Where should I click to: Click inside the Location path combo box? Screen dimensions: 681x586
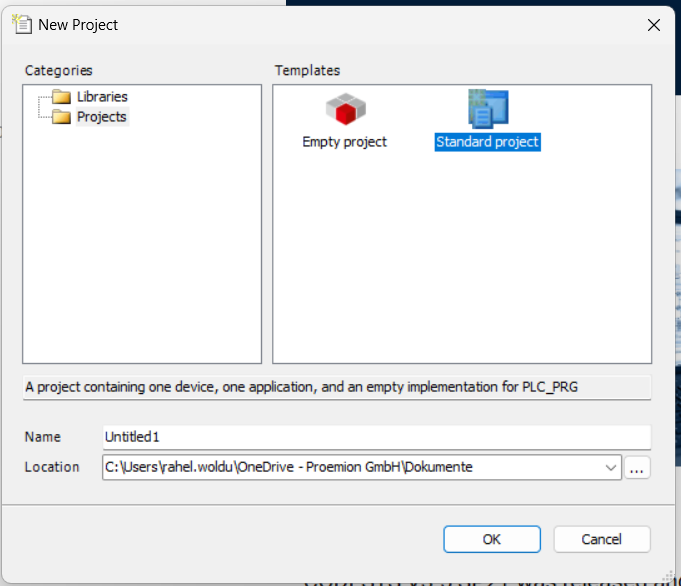click(x=350, y=467)
